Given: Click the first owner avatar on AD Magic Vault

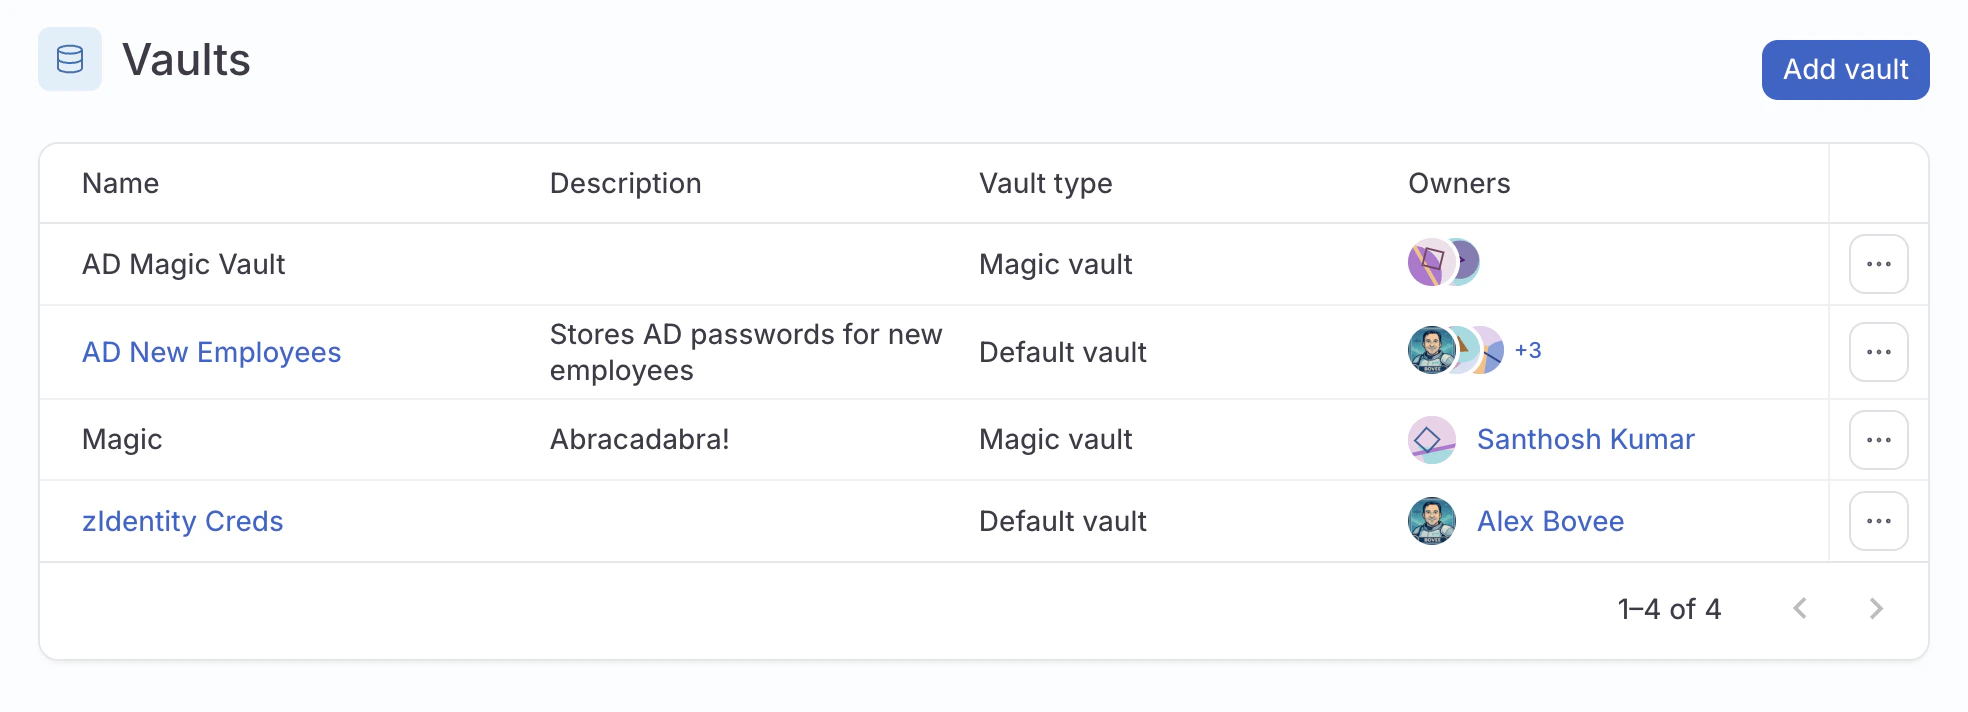Looking at the screenshot, I should (1430, 262).
